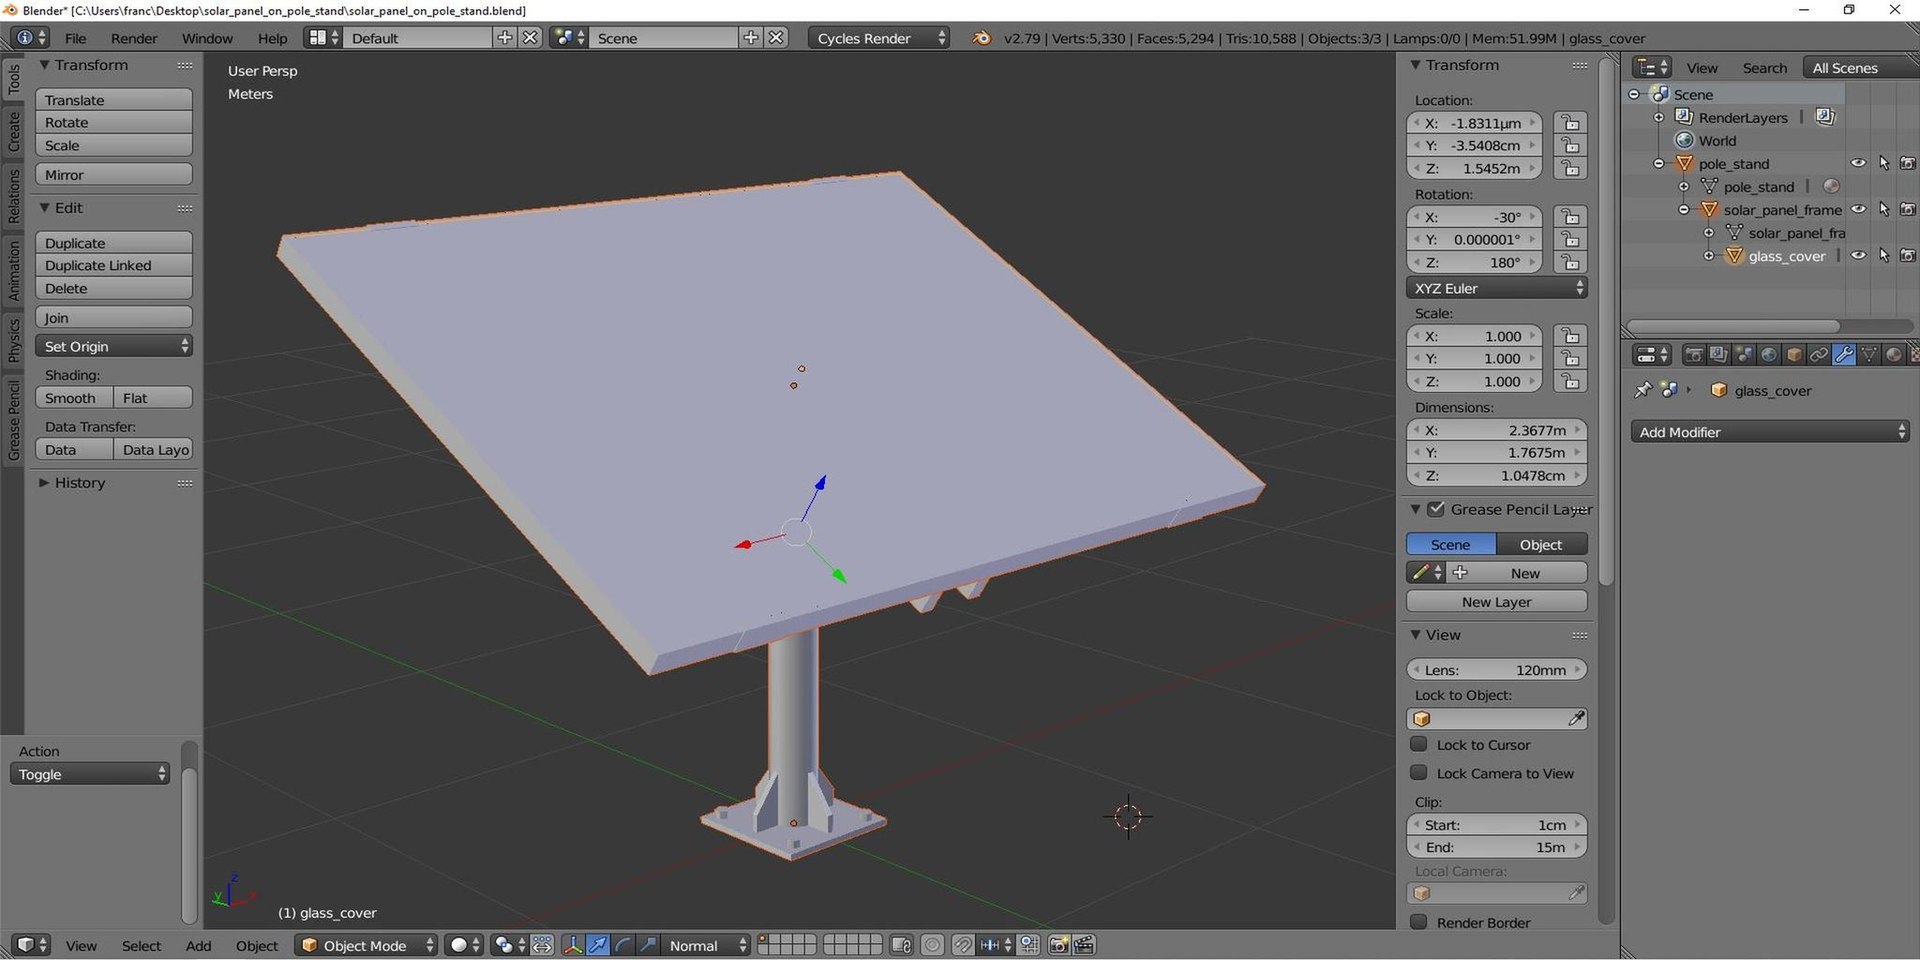Switch to Constraints properties chain icon
The image size is (1920, 960).
1819,355
